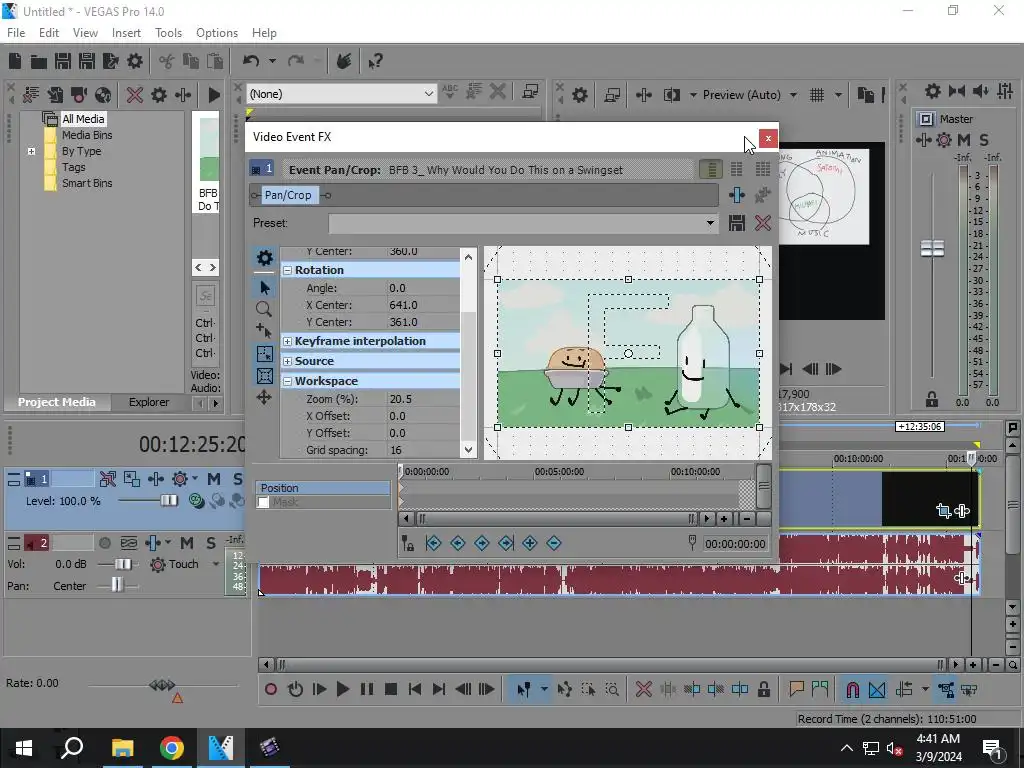Open the Insert menu
Image resolution: width=1024 pixels, height=768 pixels.
pos(126,33)
